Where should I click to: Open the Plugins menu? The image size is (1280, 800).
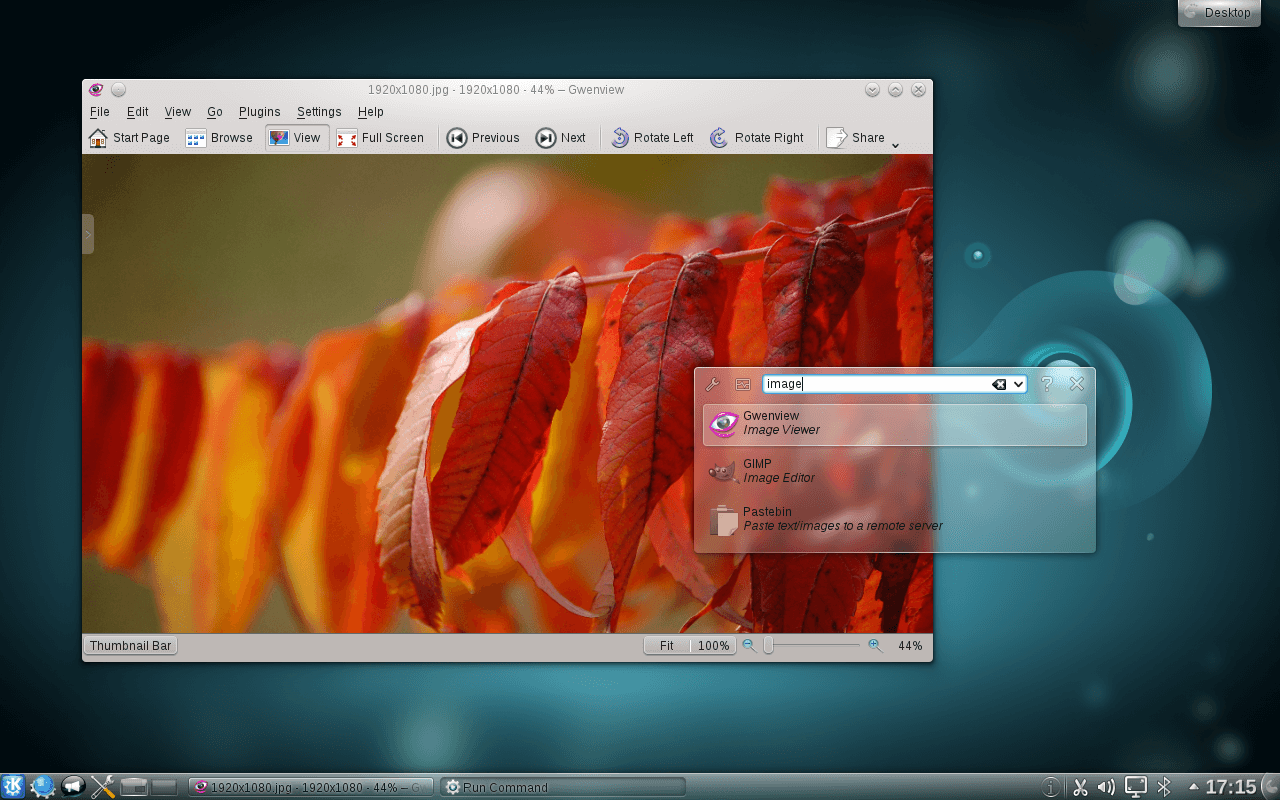pos(259,112)
